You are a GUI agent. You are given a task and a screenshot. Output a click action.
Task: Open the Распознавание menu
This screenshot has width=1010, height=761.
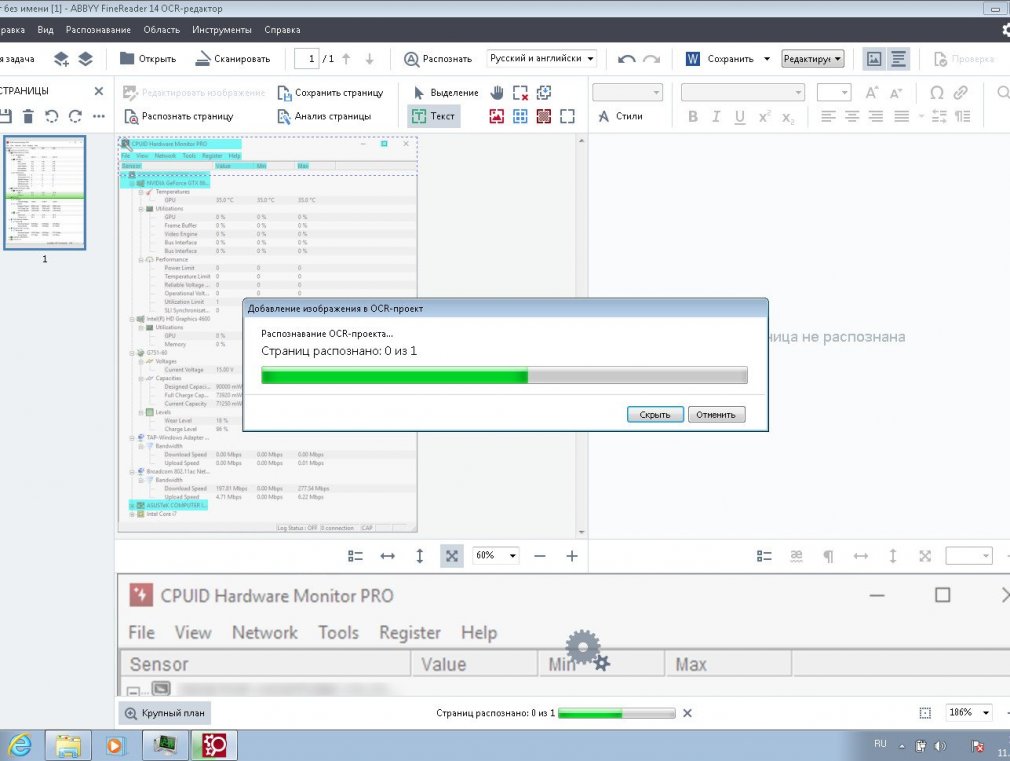(x=98, y=30)
